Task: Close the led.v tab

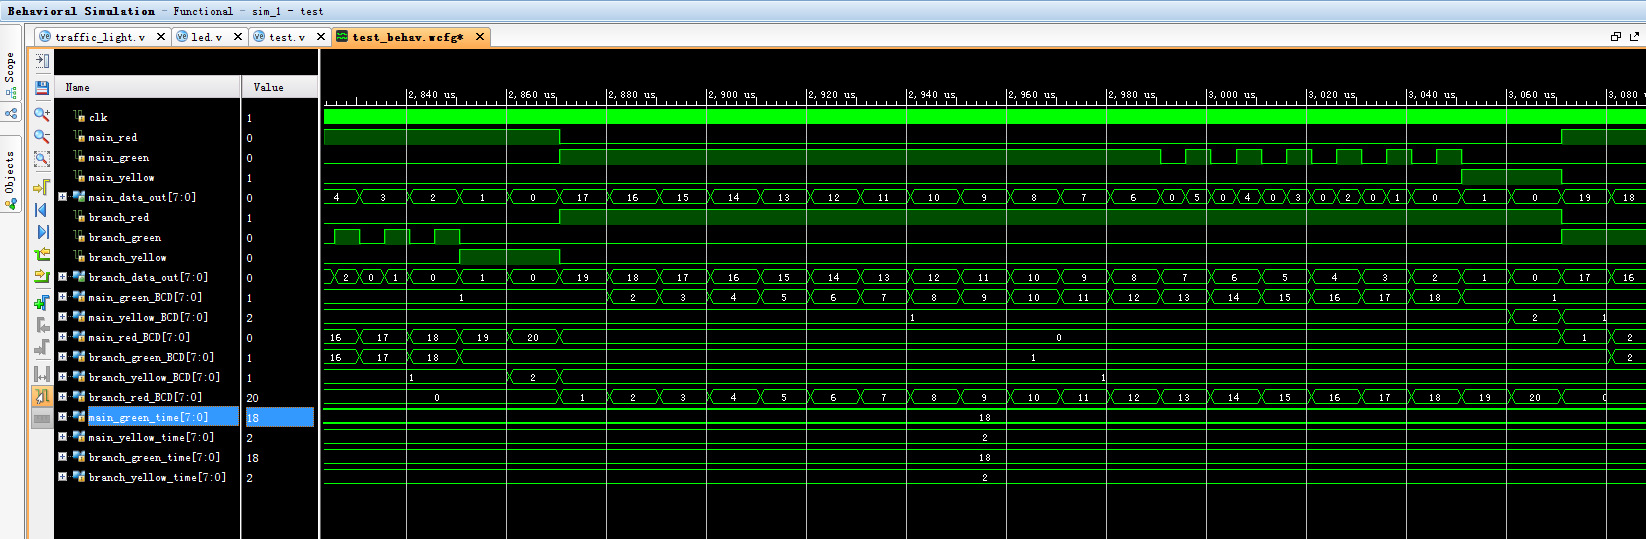Action: [238, 37]
